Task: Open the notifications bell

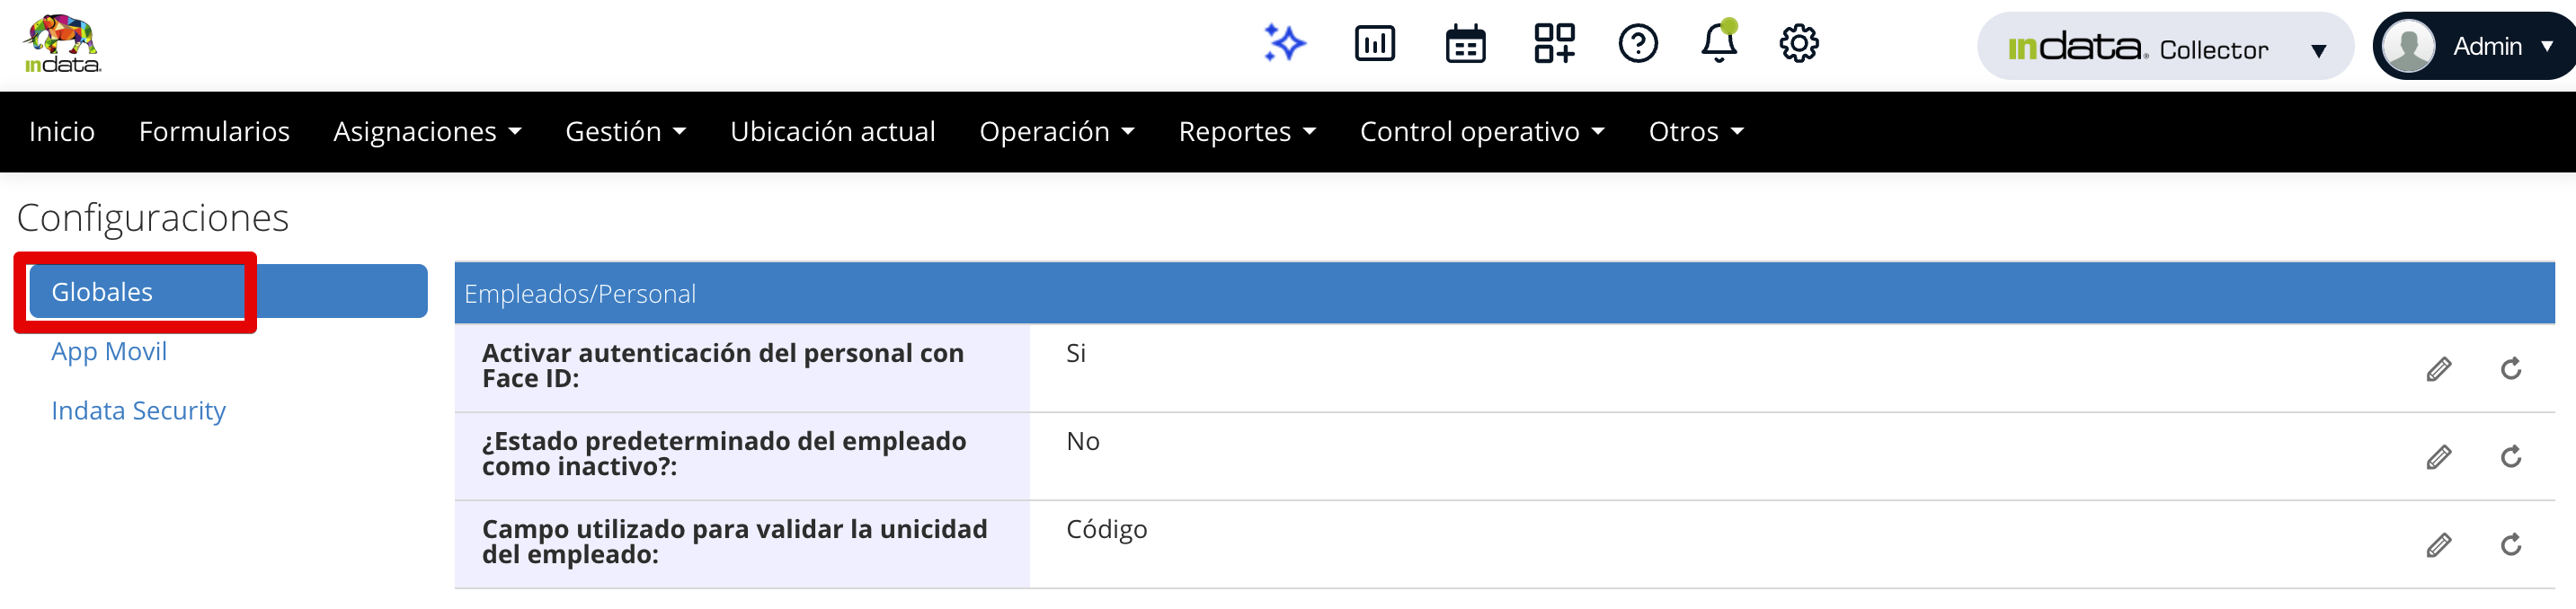Action: pos(1719,44)
